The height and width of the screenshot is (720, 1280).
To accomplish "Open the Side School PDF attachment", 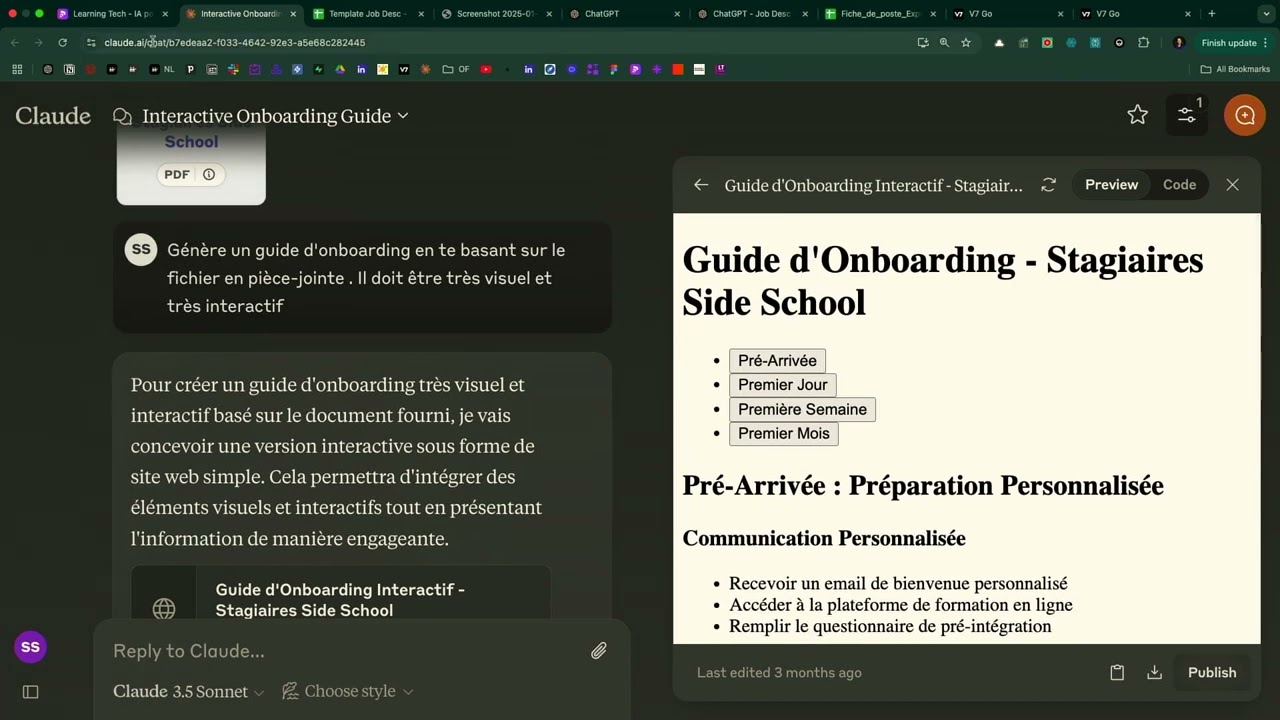I will pyautogui.click(x=191, y=165).
